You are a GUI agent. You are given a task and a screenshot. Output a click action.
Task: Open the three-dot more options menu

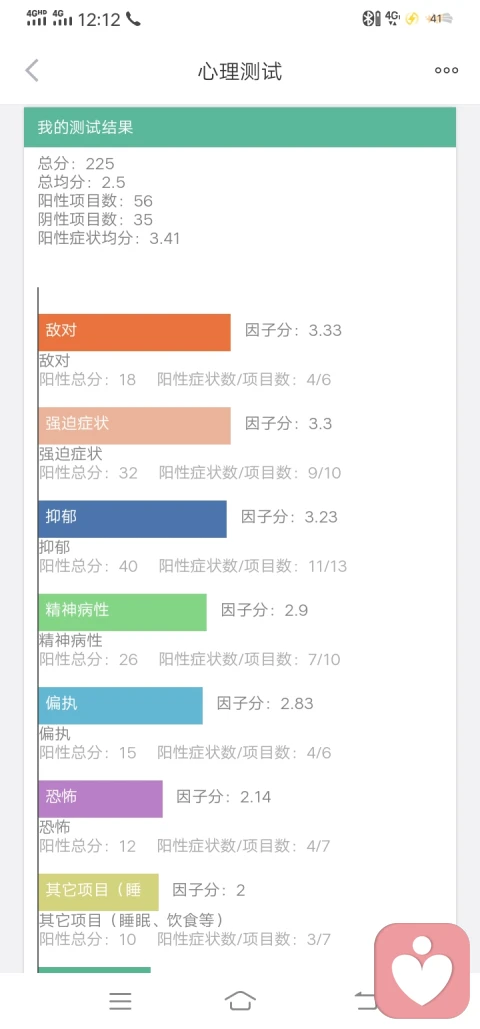447,70
